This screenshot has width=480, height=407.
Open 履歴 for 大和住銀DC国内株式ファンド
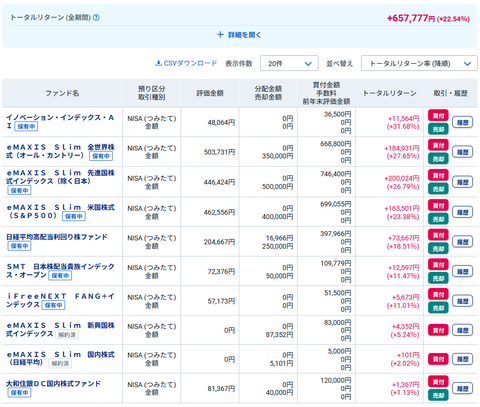point(462,388)
